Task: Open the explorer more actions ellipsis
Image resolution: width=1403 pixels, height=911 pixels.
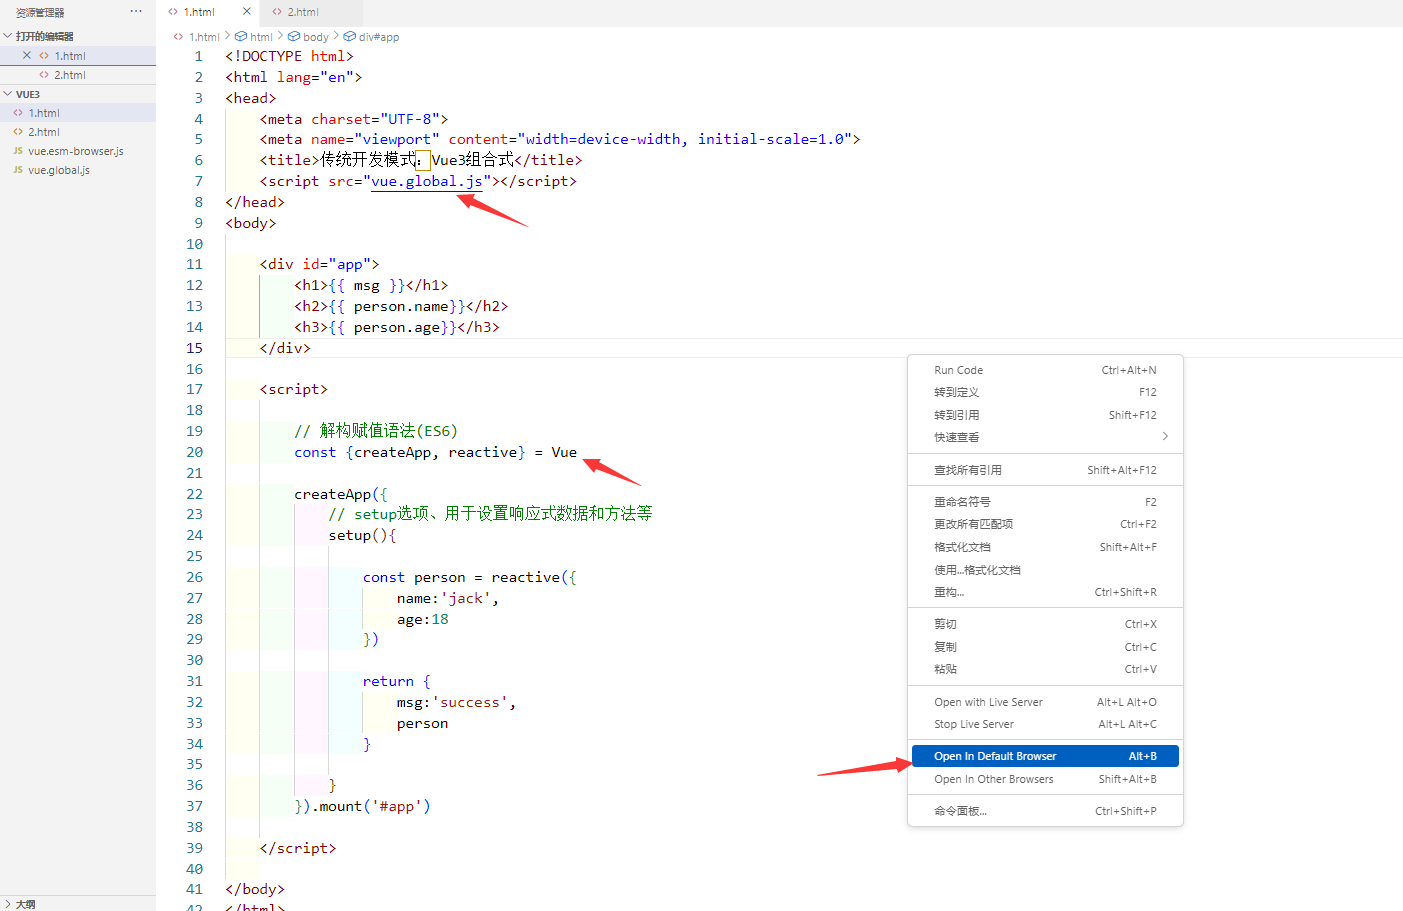Action: [136, 11]
